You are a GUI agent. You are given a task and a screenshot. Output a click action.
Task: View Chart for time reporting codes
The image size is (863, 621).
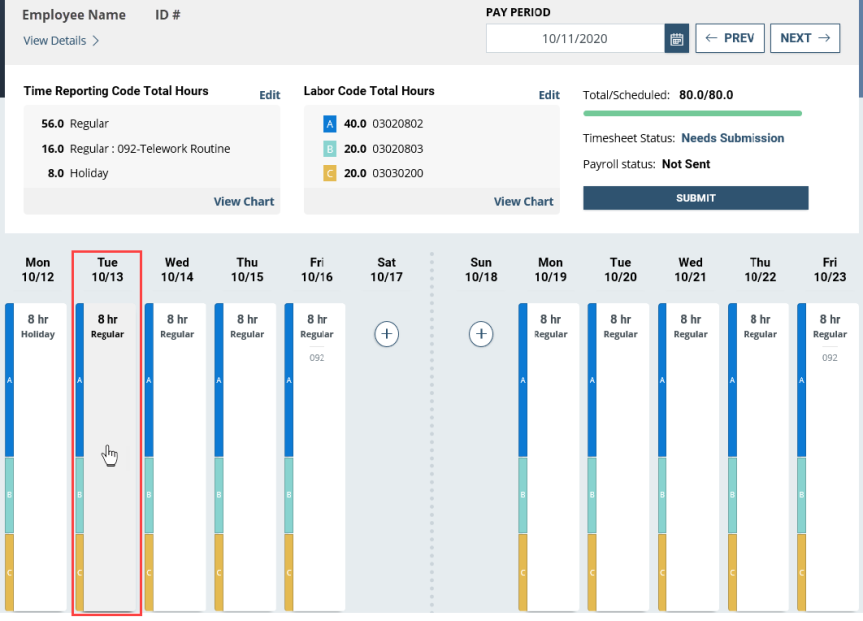(x=244, y=202)
